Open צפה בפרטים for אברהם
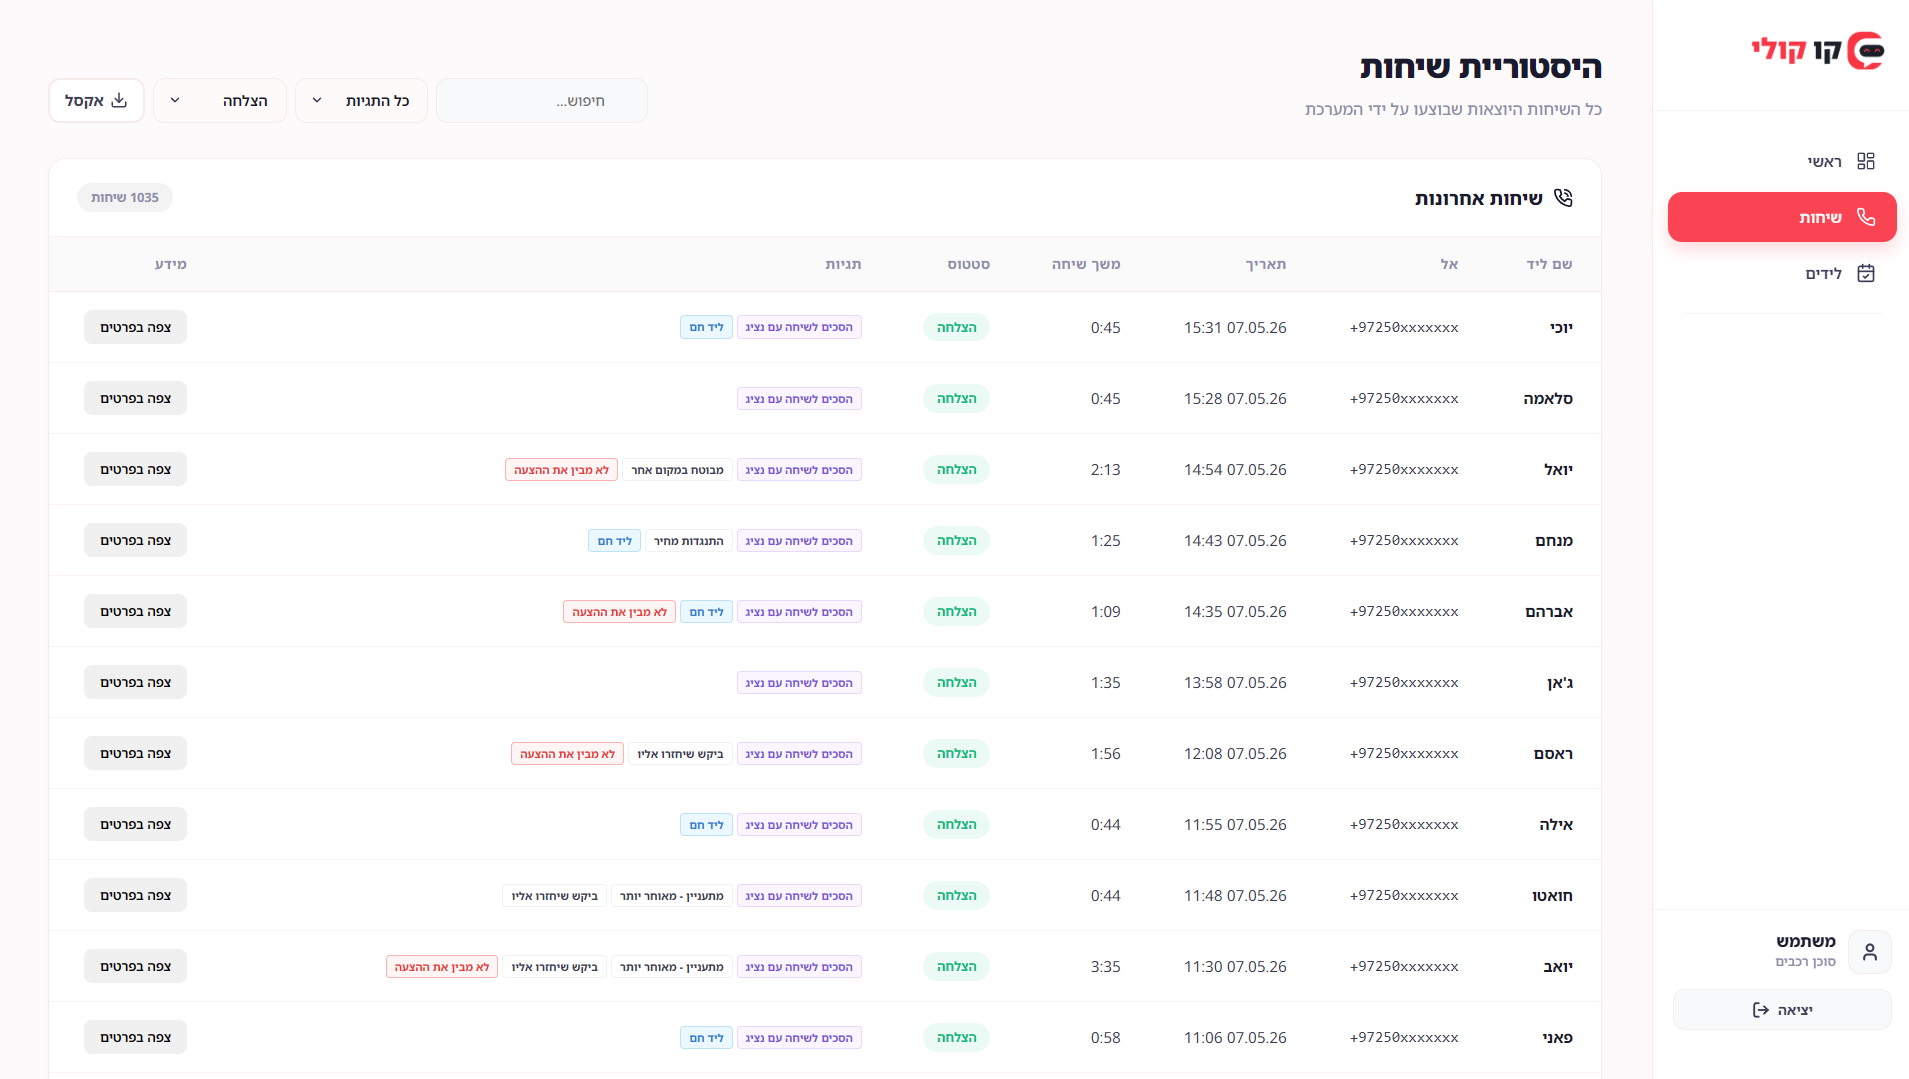This screenshot has width=1909, height=1079. click(135, 611)
